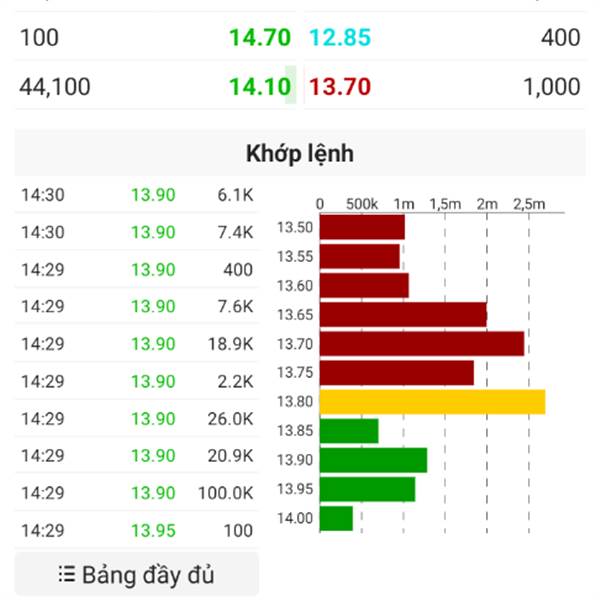600x600 pixels.
Task: Click the red 13.70 ask price
Action: pos(340,86)
